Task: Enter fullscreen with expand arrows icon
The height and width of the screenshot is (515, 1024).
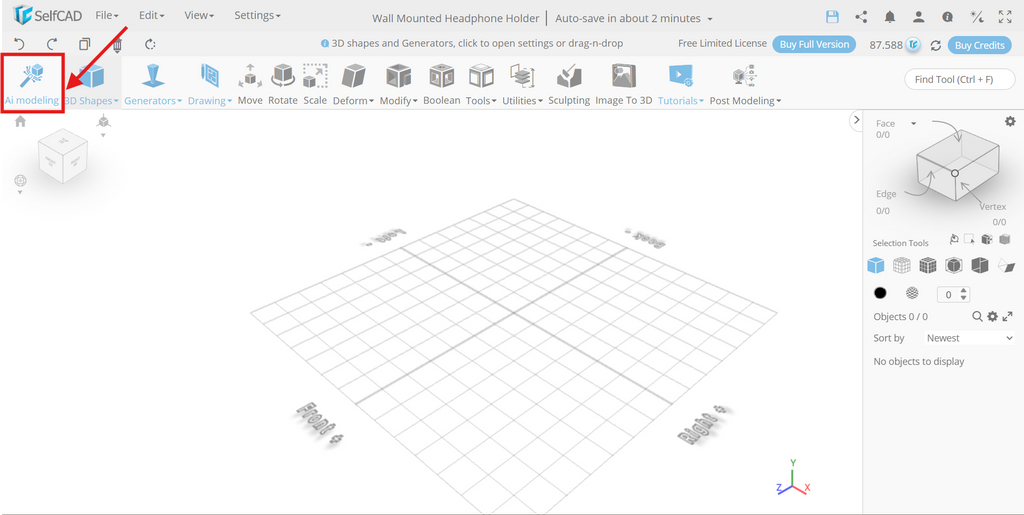Action: [1005, 17]
